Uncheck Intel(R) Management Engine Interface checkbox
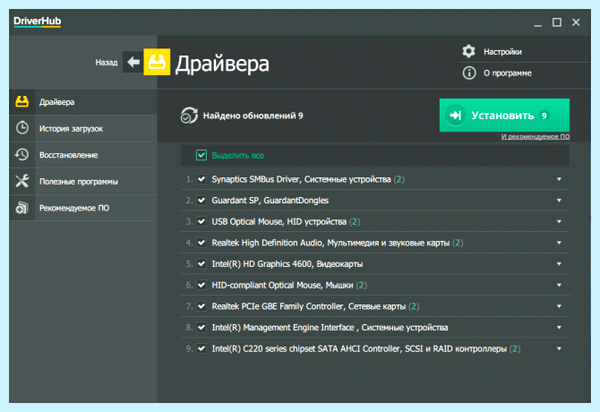Image resolution: width=600 pixels, height=412 pixels. click(x=201, y=327)
